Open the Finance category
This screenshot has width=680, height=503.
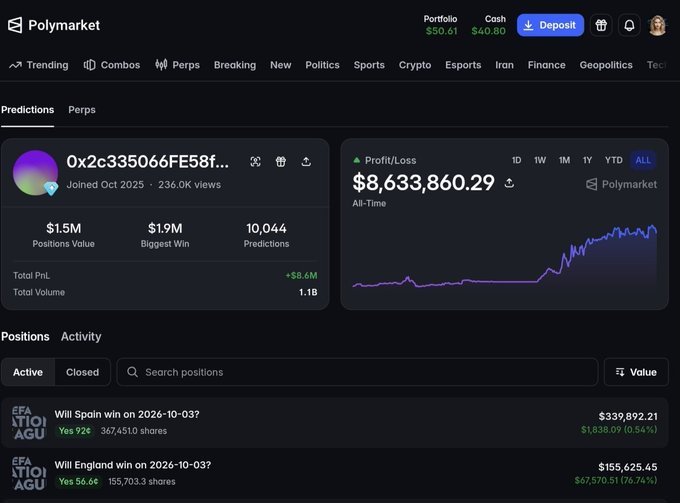[546, 65]
